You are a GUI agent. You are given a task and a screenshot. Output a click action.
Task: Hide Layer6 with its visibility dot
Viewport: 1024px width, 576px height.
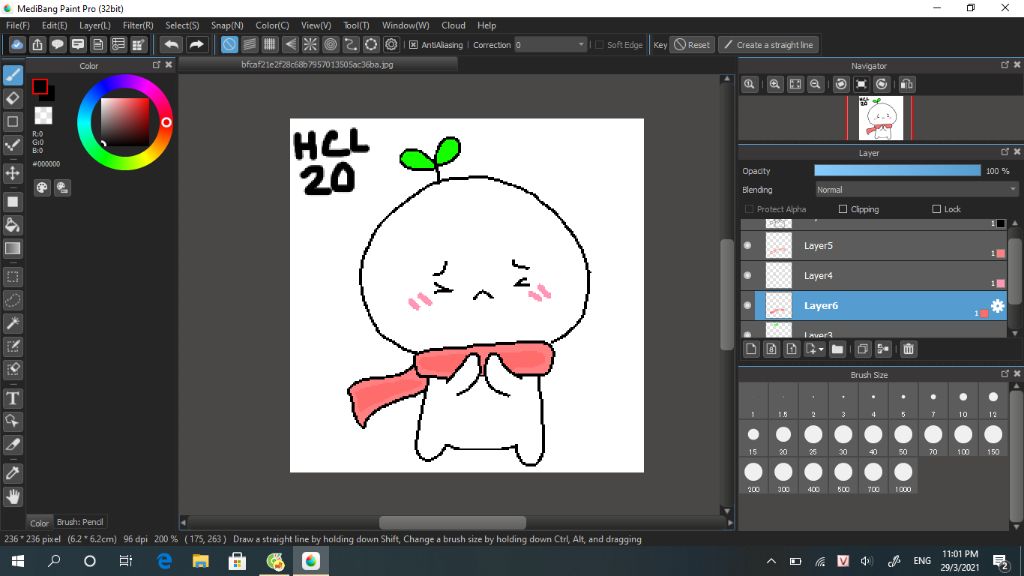pos(748,306)
